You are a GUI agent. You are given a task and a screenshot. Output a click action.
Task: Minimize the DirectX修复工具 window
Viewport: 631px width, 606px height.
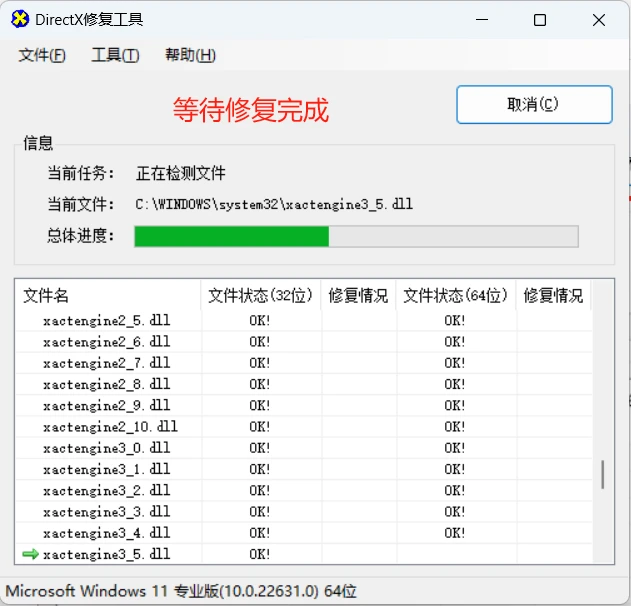[x=482, y=20]
